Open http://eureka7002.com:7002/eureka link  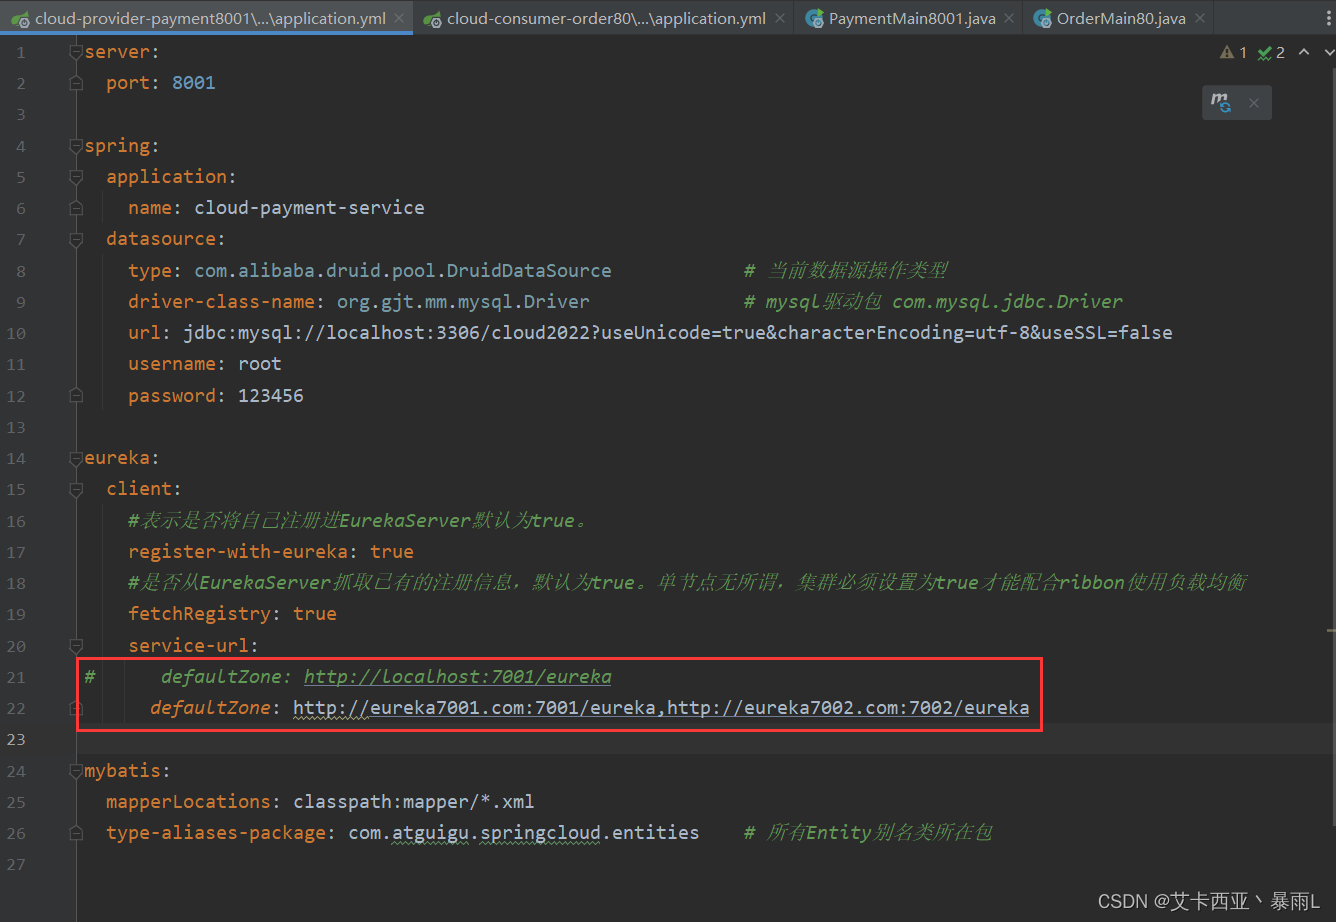click(848, 708)
